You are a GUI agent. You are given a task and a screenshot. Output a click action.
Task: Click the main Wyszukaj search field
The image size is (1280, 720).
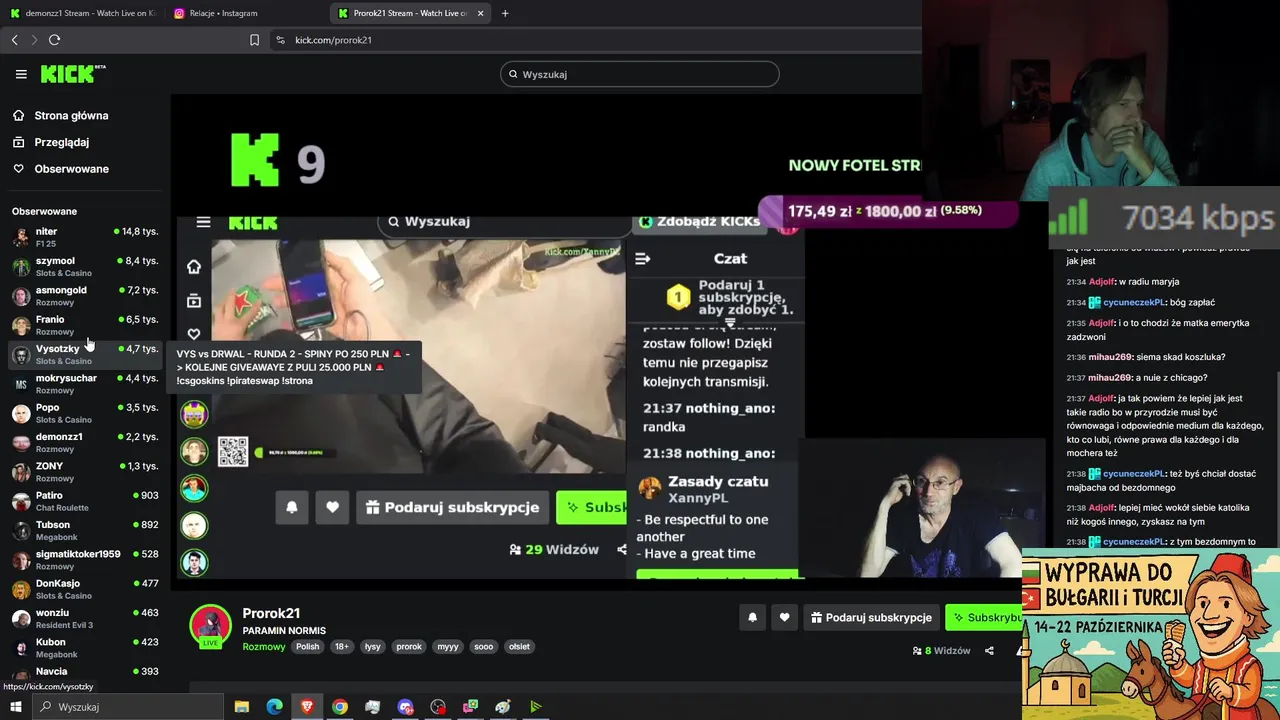pos(640,74)
